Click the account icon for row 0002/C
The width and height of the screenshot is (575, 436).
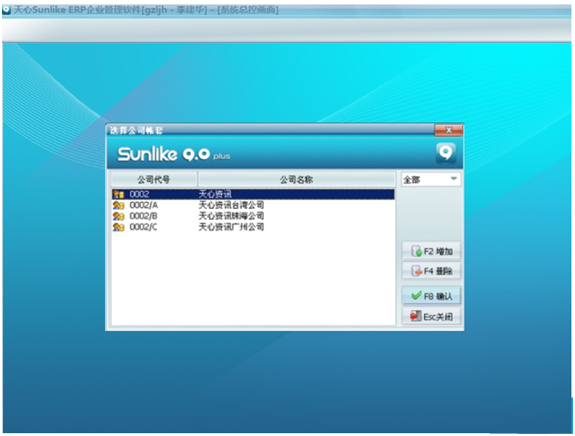click(x=118, y=227)
